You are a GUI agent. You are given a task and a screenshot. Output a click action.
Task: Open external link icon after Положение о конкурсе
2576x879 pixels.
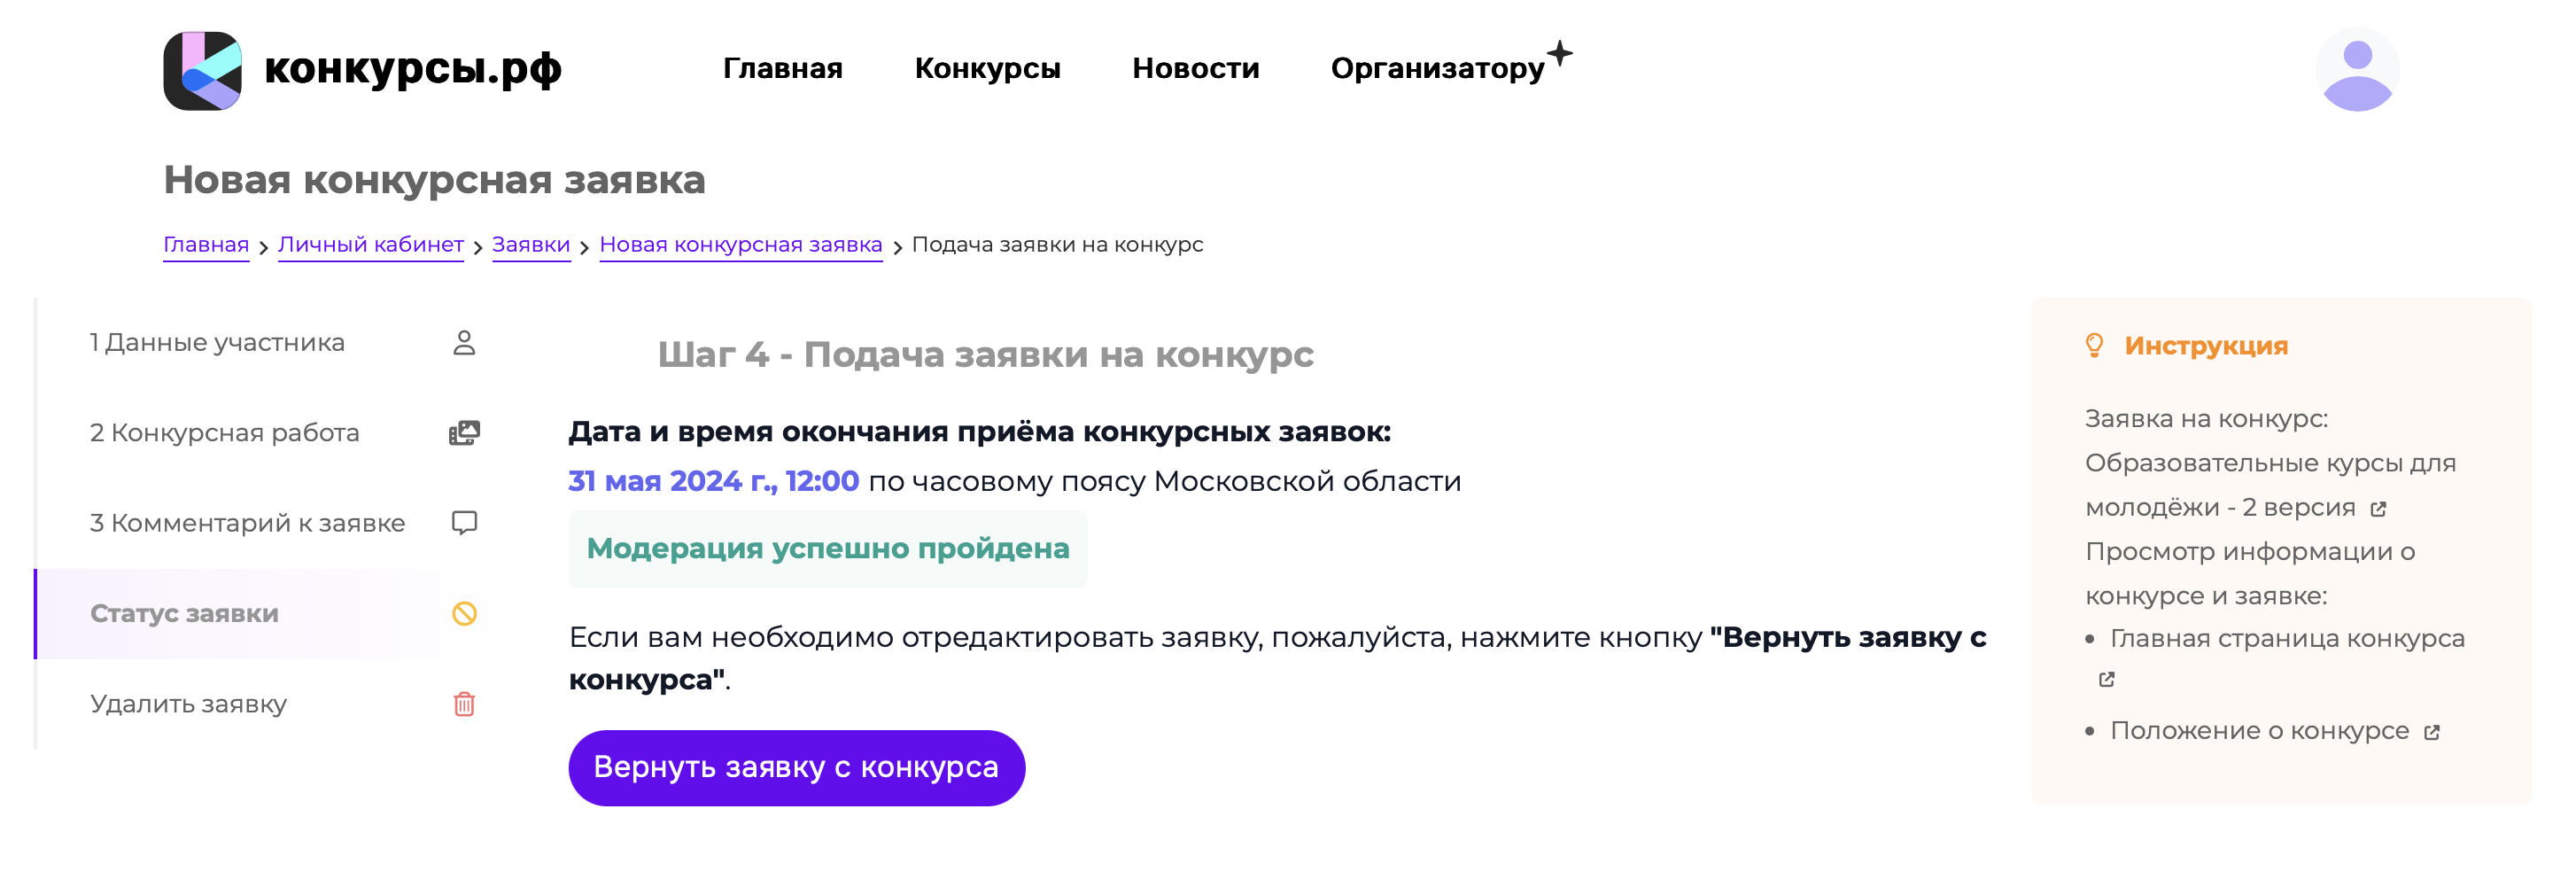(x=2432, y=732)
